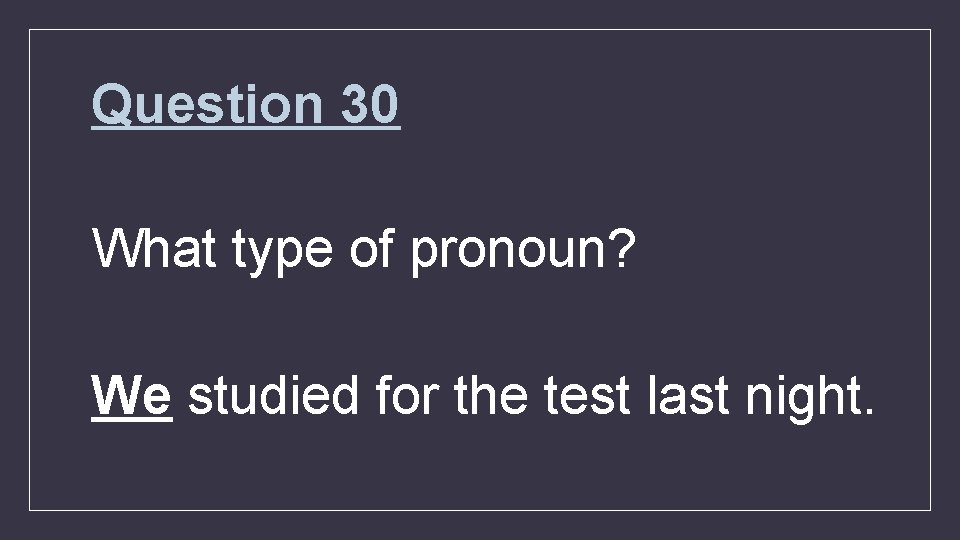This screenshot has width=960, height=540.
Task: Select the word "studied" in the sentence
Action: (273, 395)
